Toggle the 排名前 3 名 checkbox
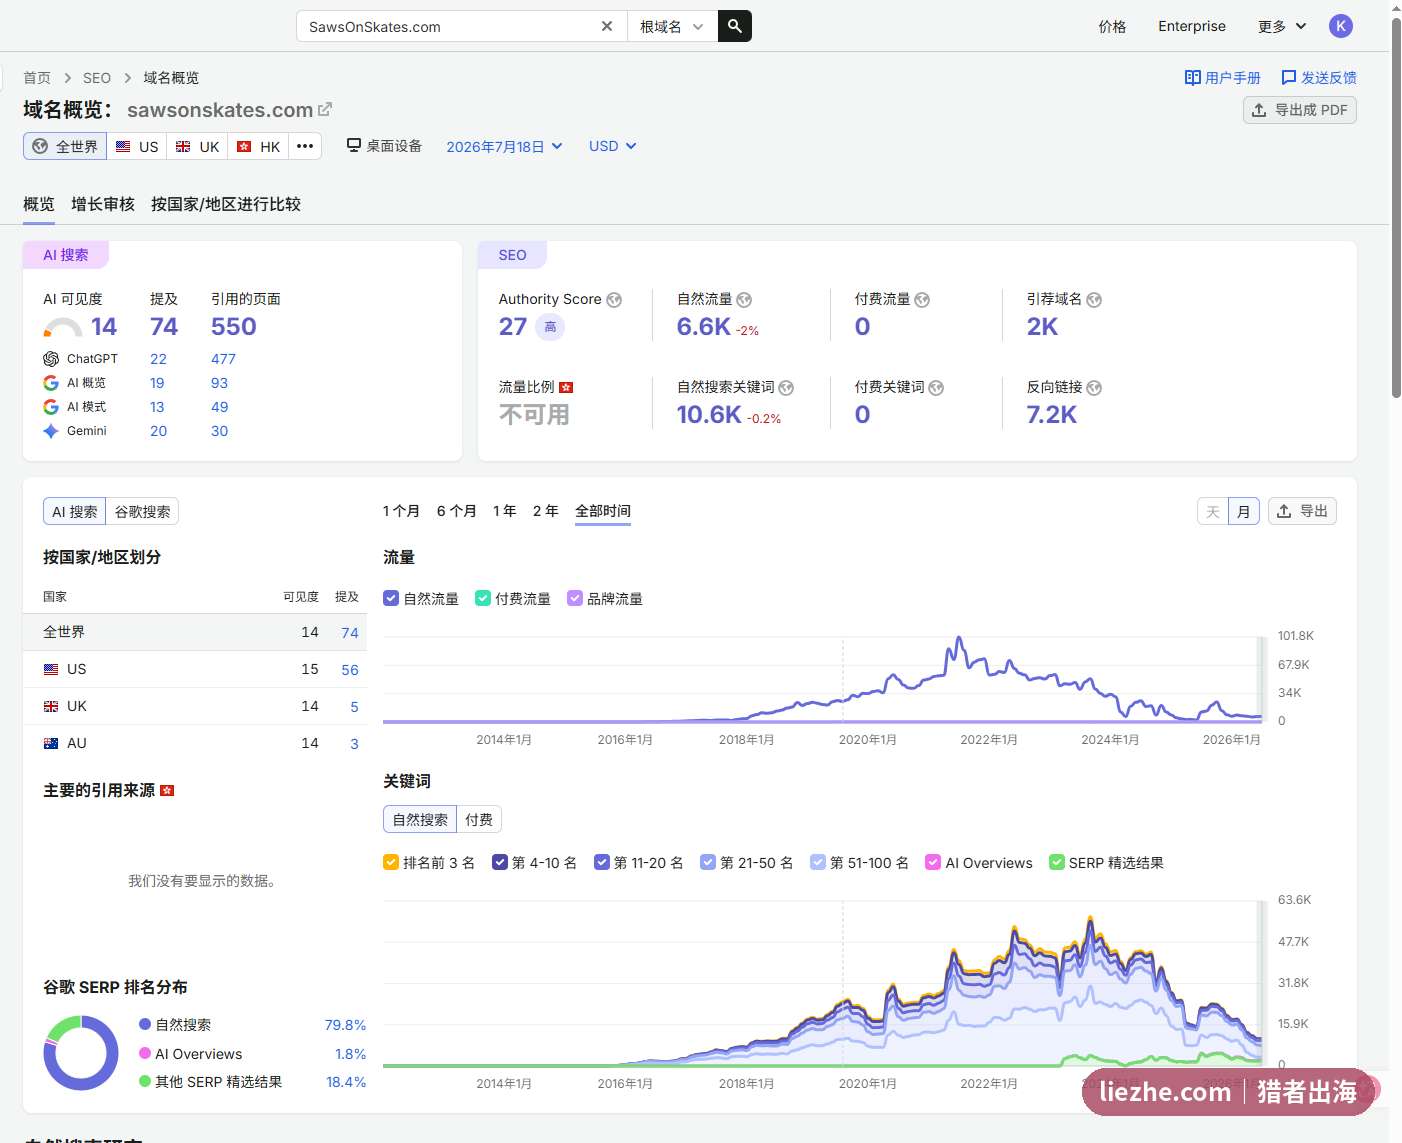 point(391,862)
